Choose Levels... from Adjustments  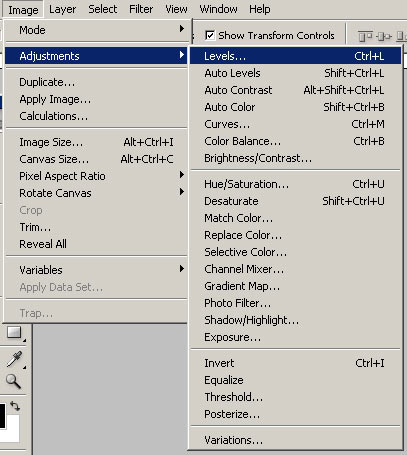click(295, 56)
